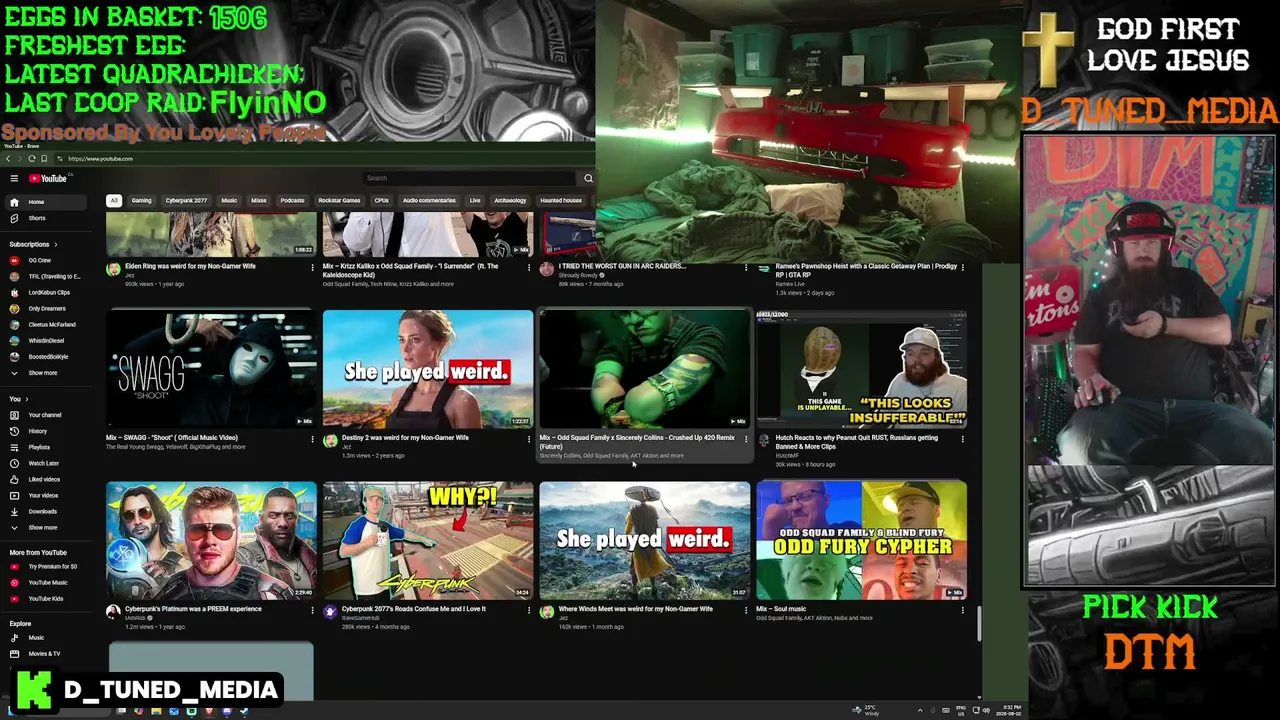The image size is (1280, 720).
Task: Open options for Crushed Up 420 Remix
Action: [746, 438]
